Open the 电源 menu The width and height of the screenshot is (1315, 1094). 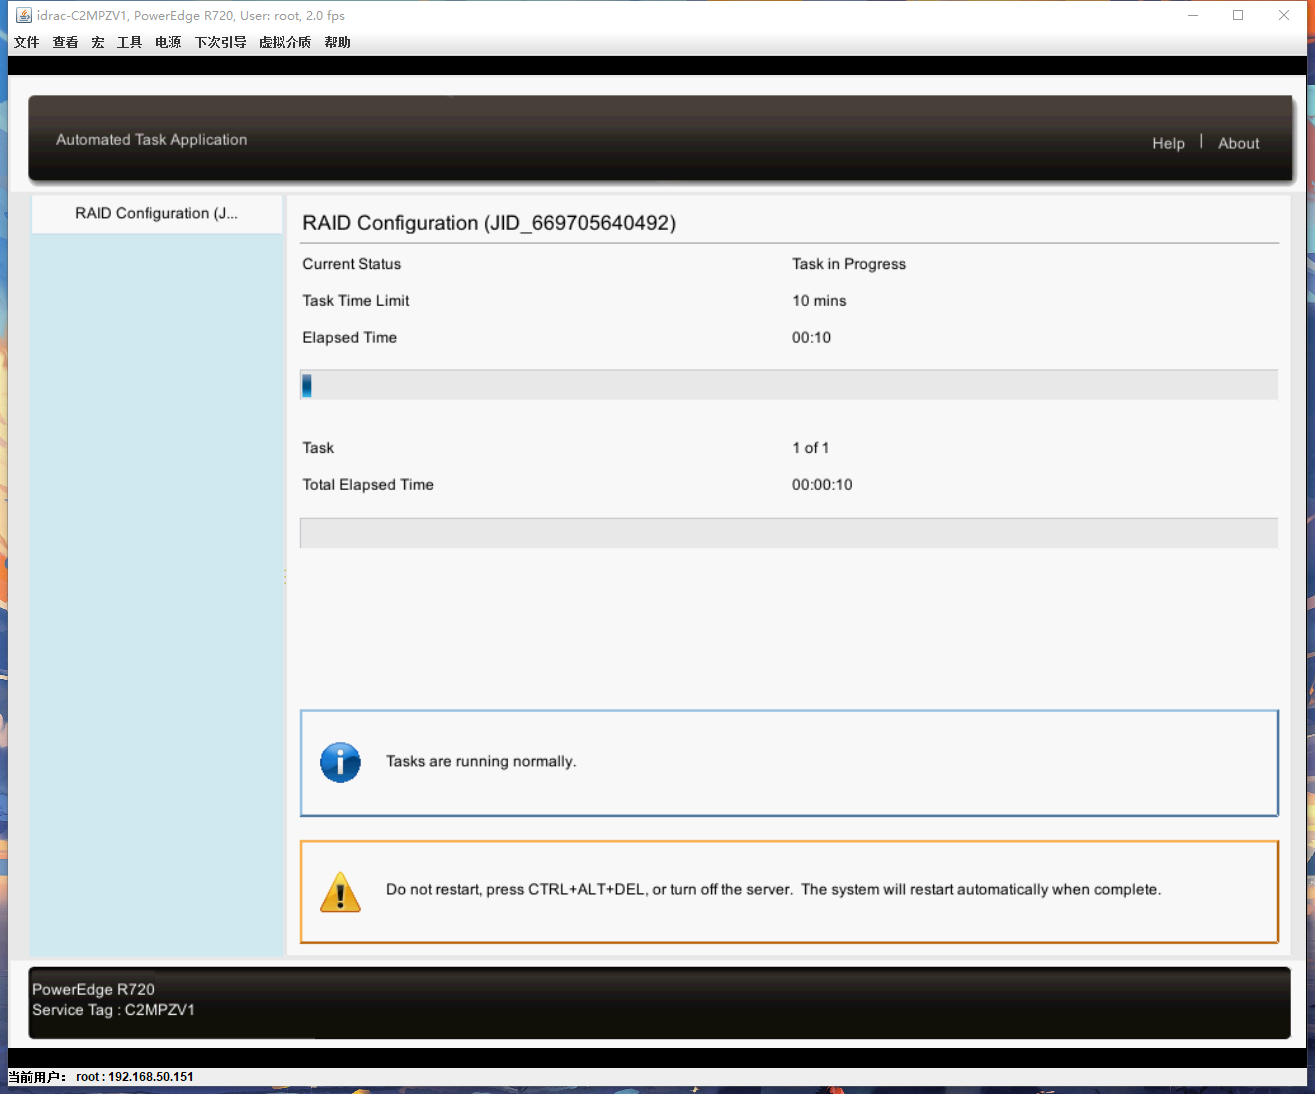click(167, 42)
